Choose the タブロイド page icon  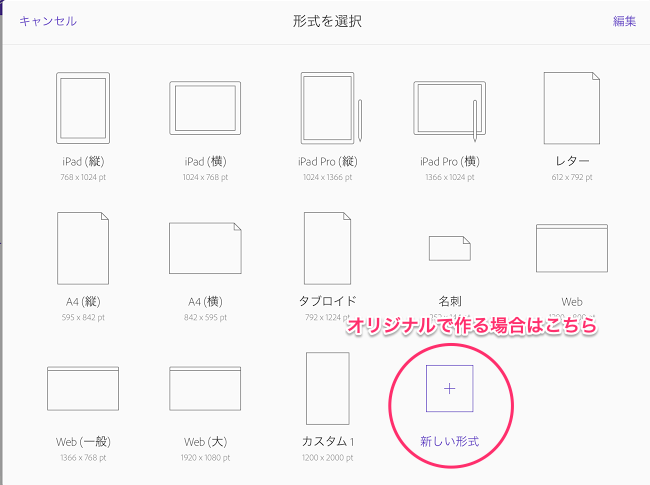point(327,248)
